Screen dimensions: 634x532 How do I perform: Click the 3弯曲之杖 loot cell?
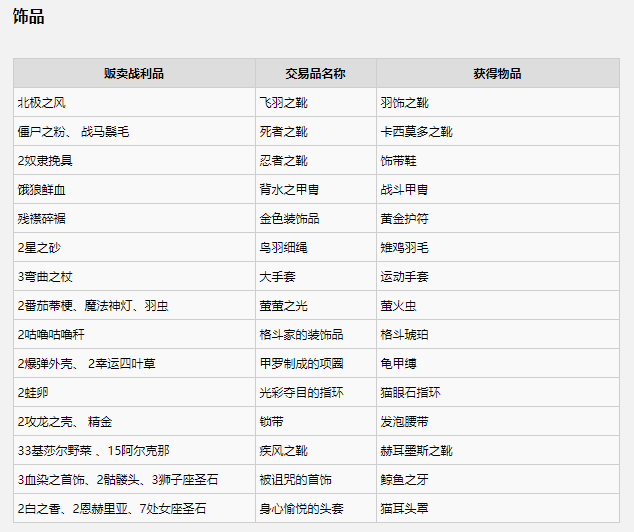(45, 277)
